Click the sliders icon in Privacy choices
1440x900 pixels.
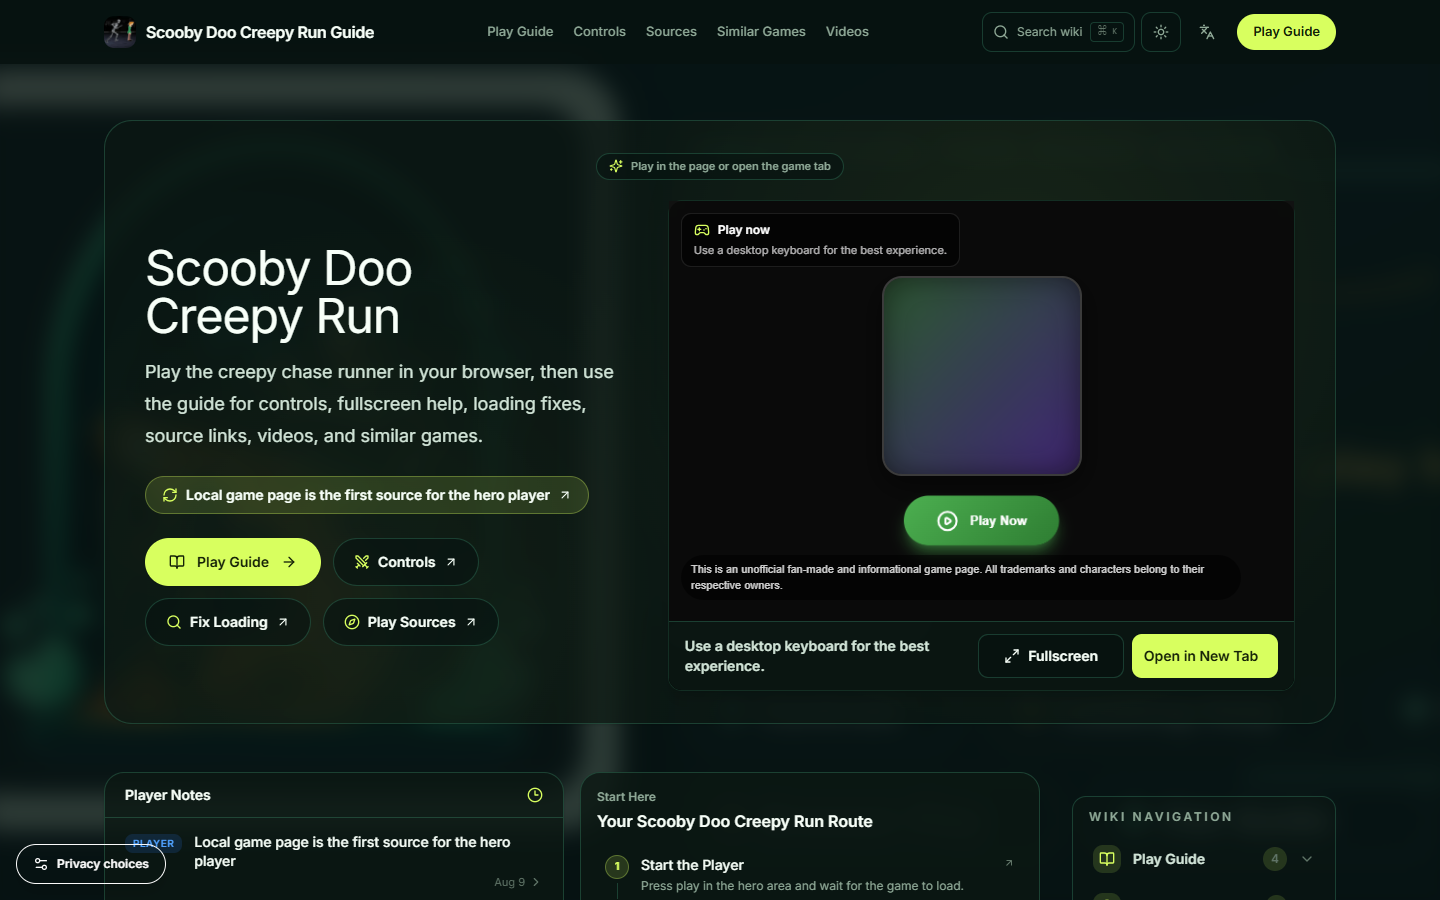coord(41,864)
